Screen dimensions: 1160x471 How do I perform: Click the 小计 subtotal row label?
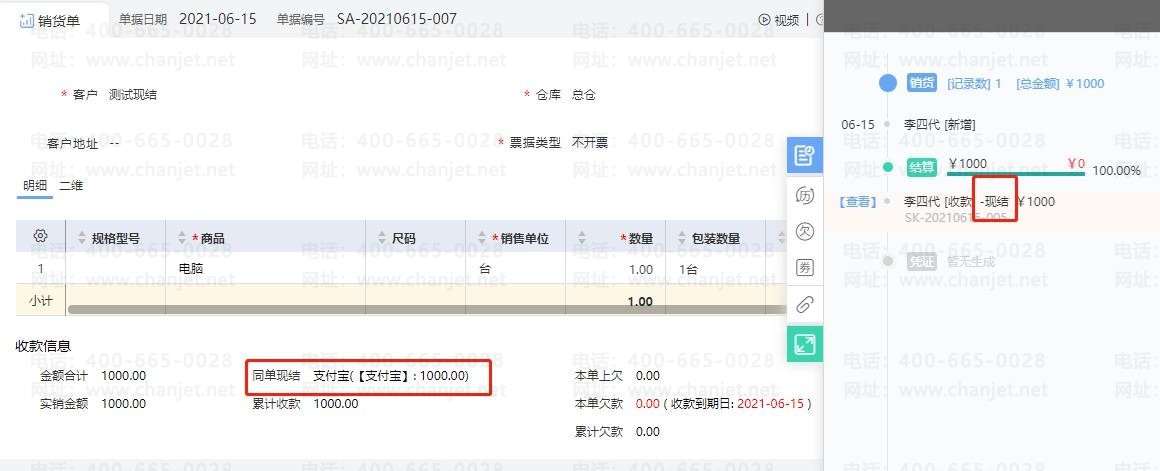[x=41, y=301]
